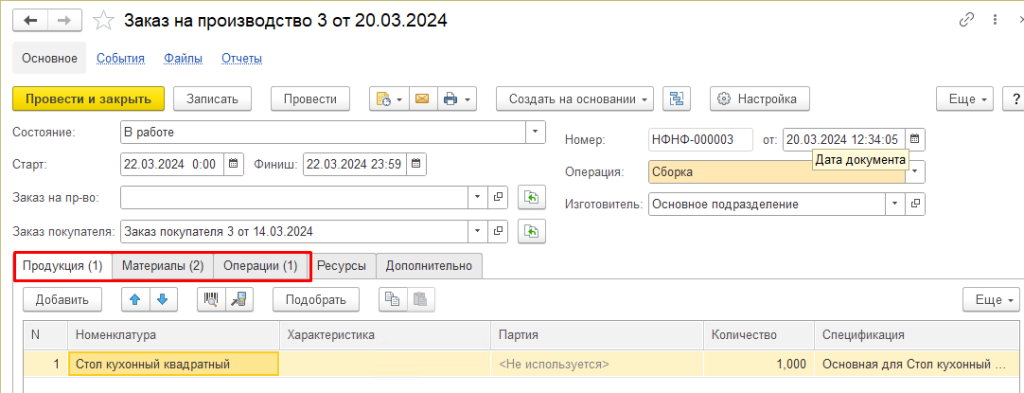Viewport: 1024px width, 393px height.
Task: Copy rows with the copy icon
Action: (x=392, y=300)
